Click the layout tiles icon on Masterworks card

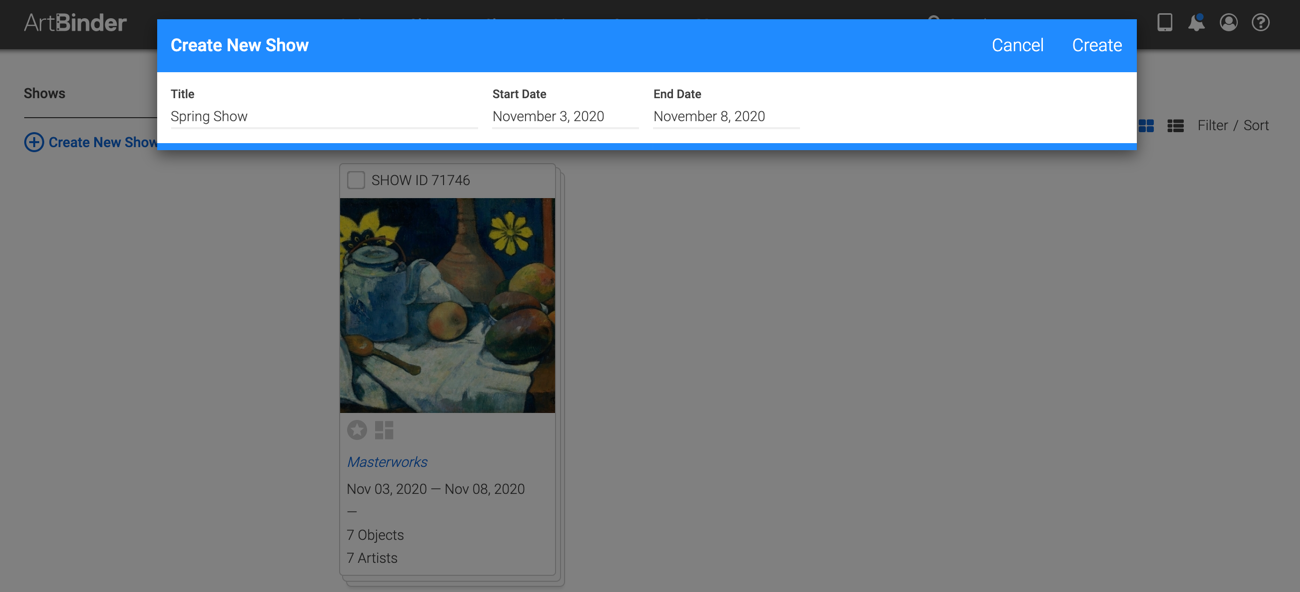tap(384, 430)
